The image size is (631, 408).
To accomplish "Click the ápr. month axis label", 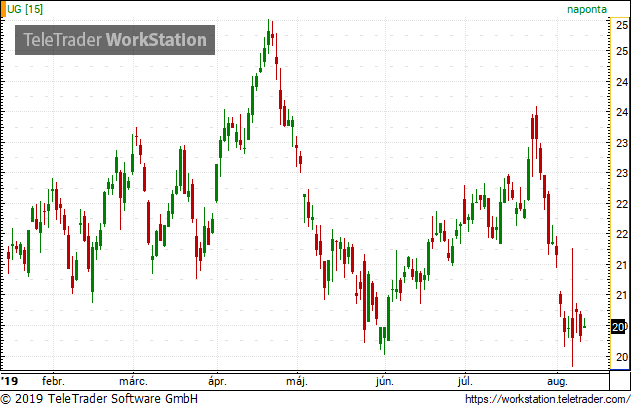I will tap(217, 381).
